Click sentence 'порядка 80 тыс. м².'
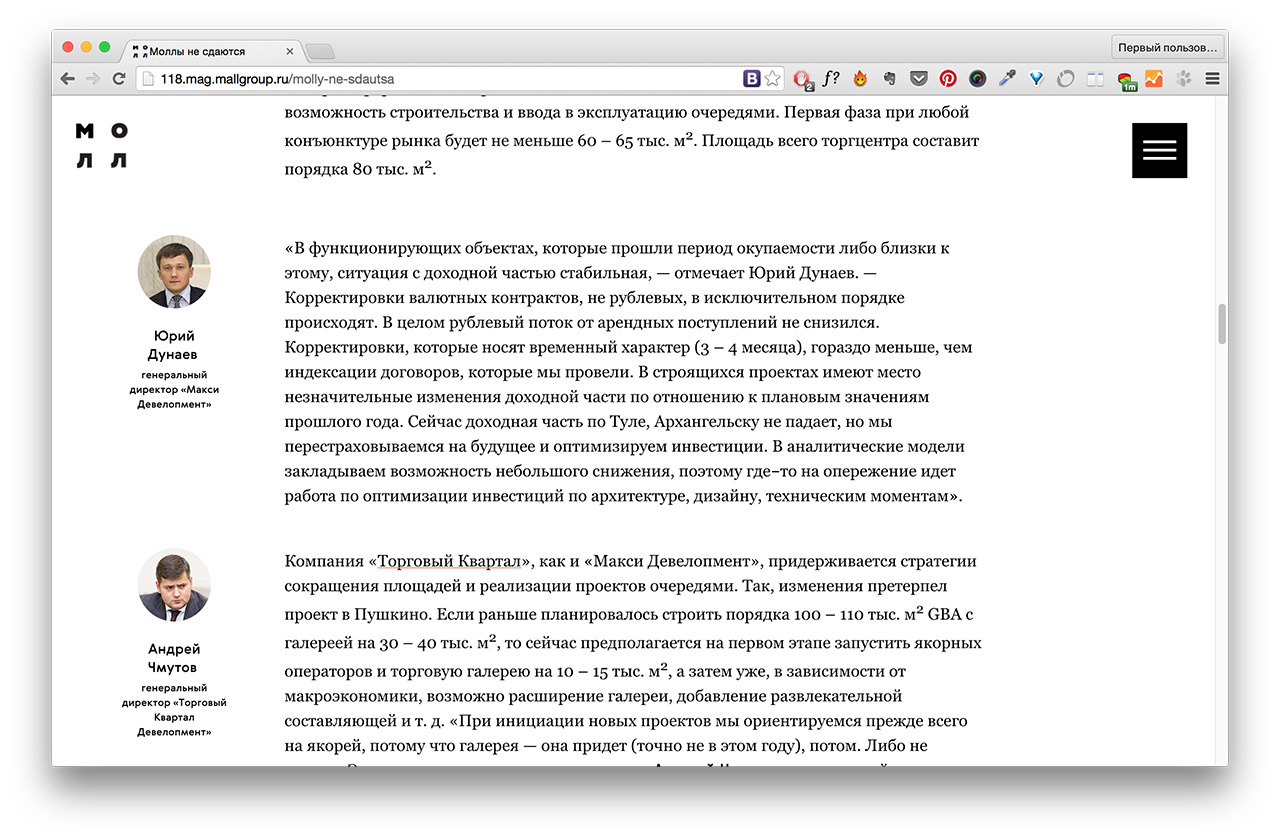This screenshot has width=1280, height=840. 361,168
